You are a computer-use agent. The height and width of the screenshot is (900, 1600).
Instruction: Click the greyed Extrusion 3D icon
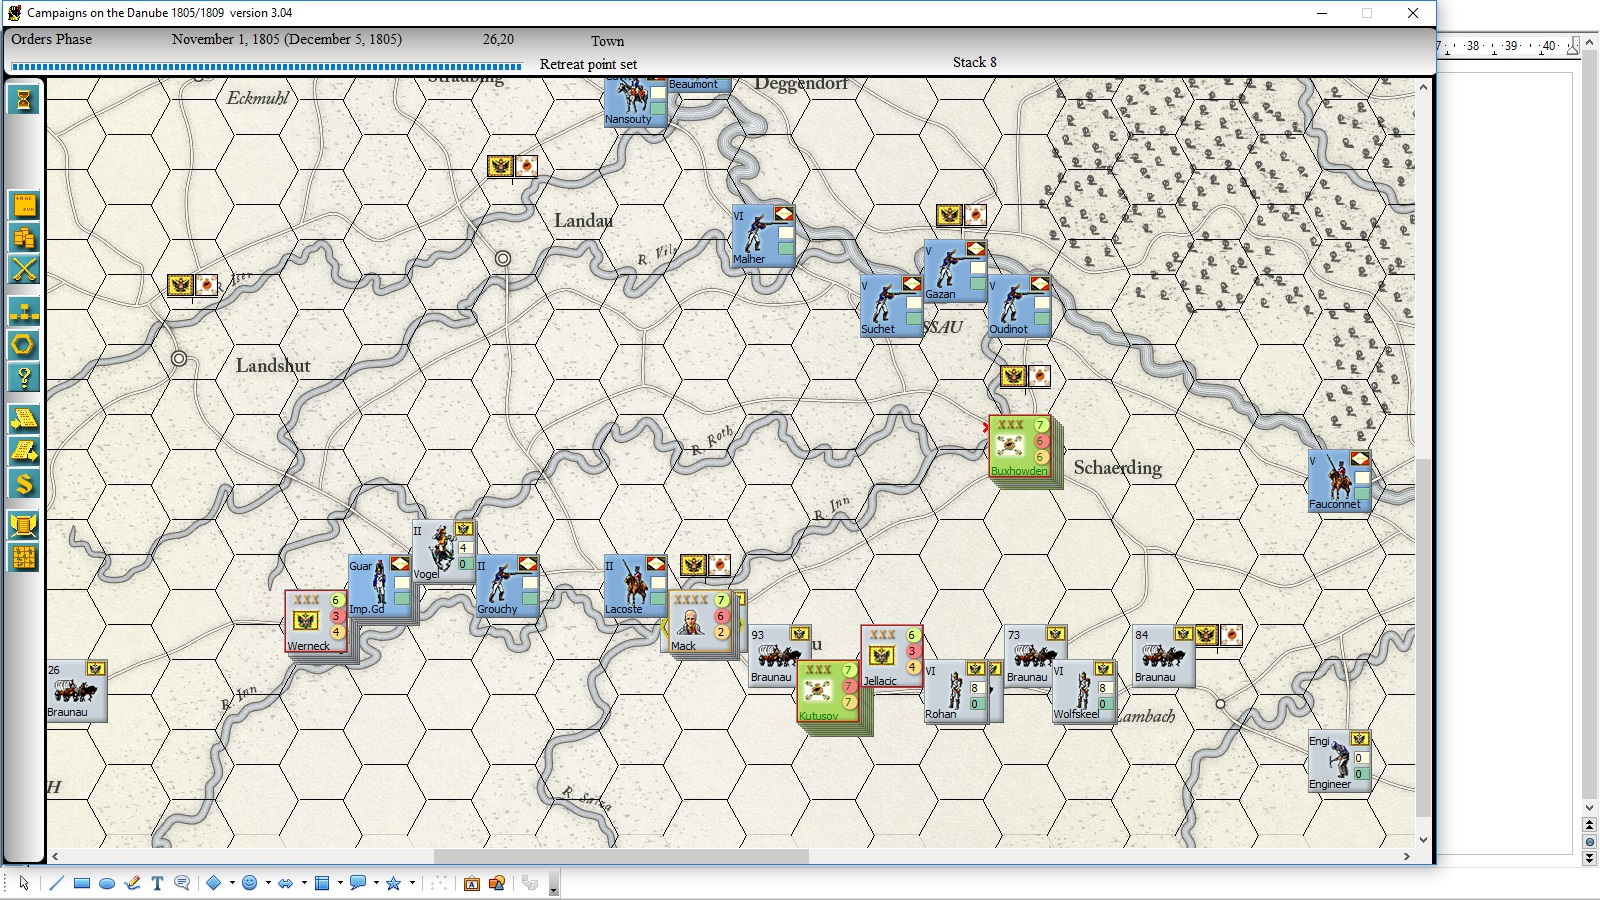pyautogui.click(x=530, y=883)
